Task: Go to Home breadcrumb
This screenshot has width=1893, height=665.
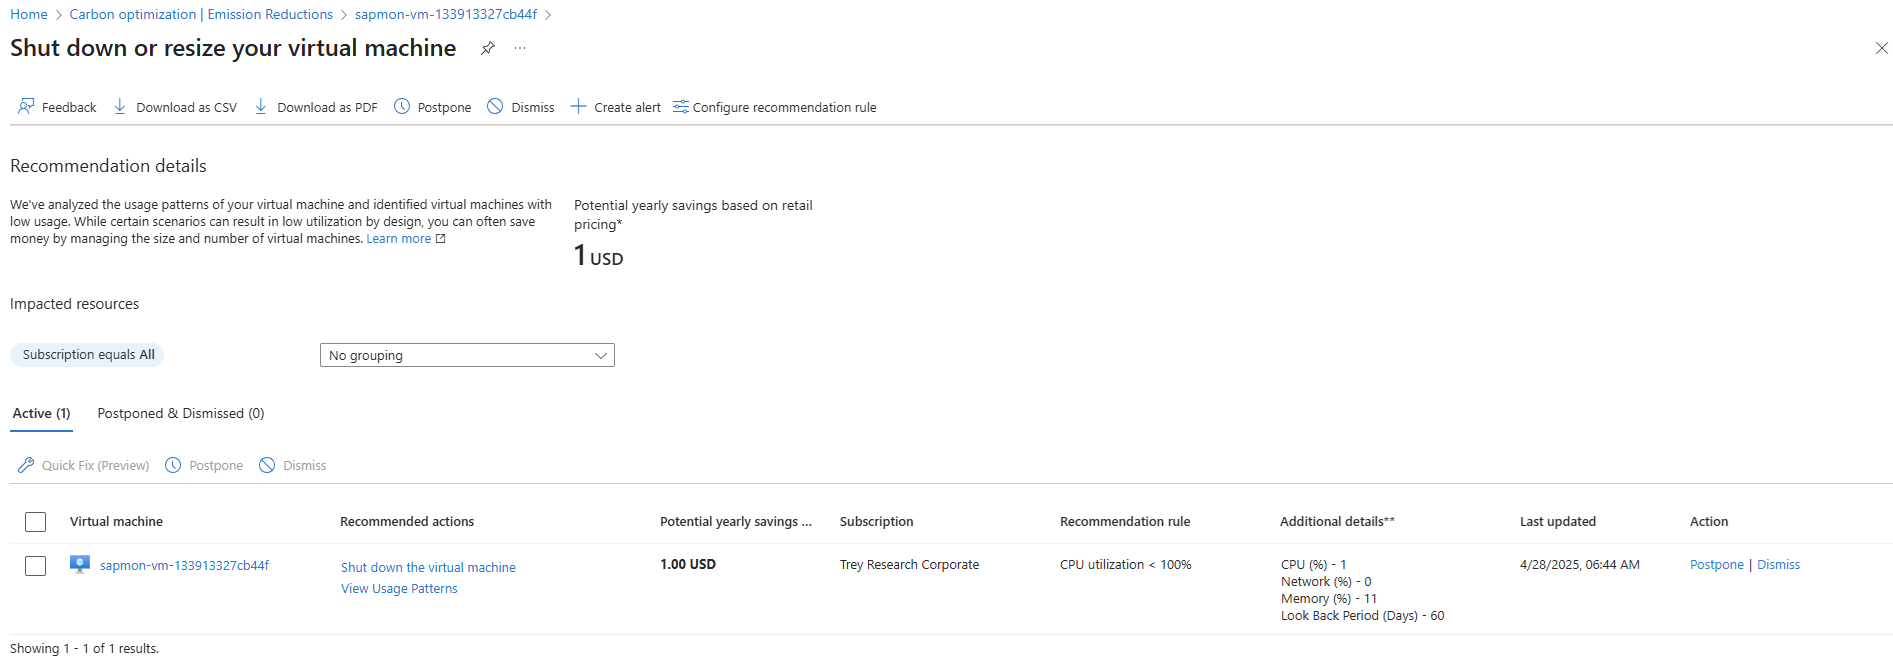Action: point(29,14)
